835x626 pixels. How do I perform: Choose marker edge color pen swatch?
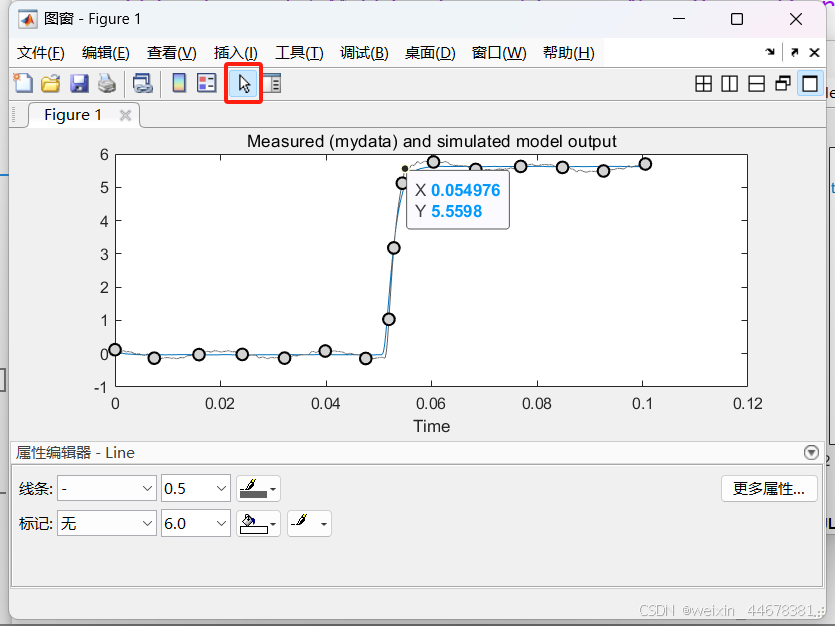tap(309, 523)
